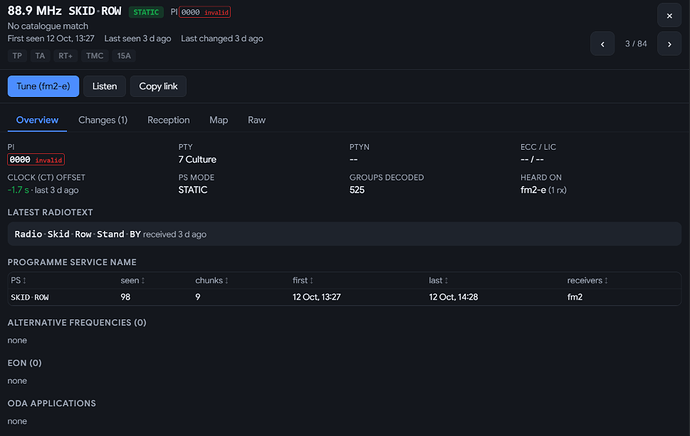The image size is (690, 436).
Task: Close the station detail panel
Action: click(x=669, y=16)
